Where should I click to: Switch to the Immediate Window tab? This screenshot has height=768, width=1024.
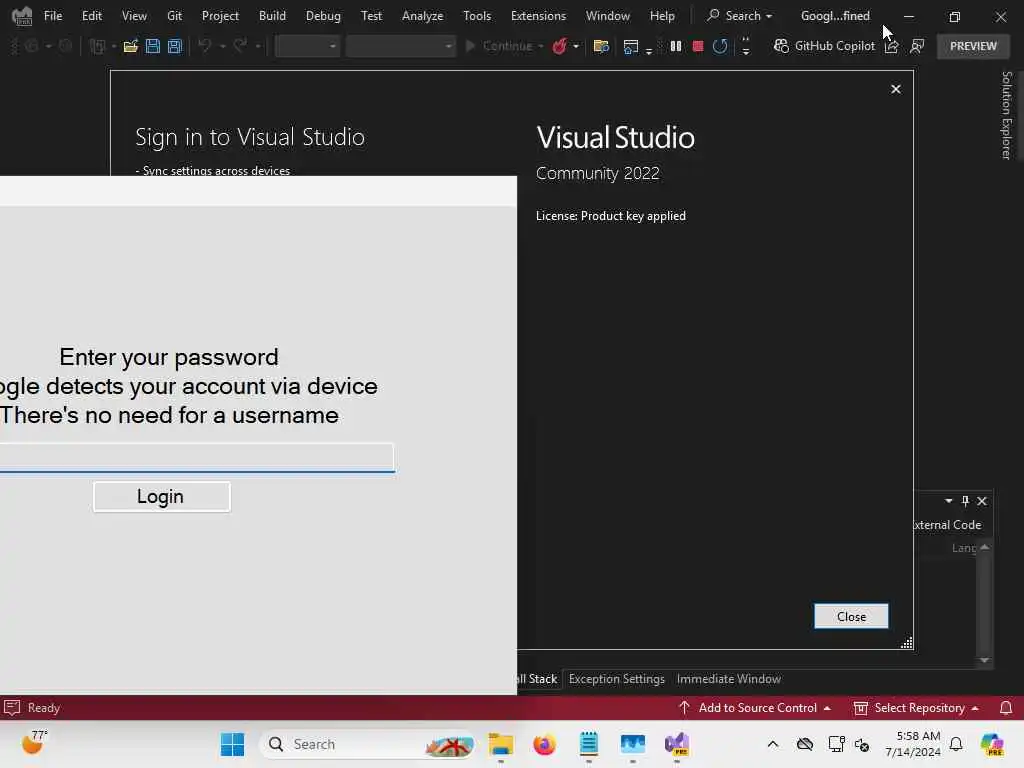(x=729, y=679)
